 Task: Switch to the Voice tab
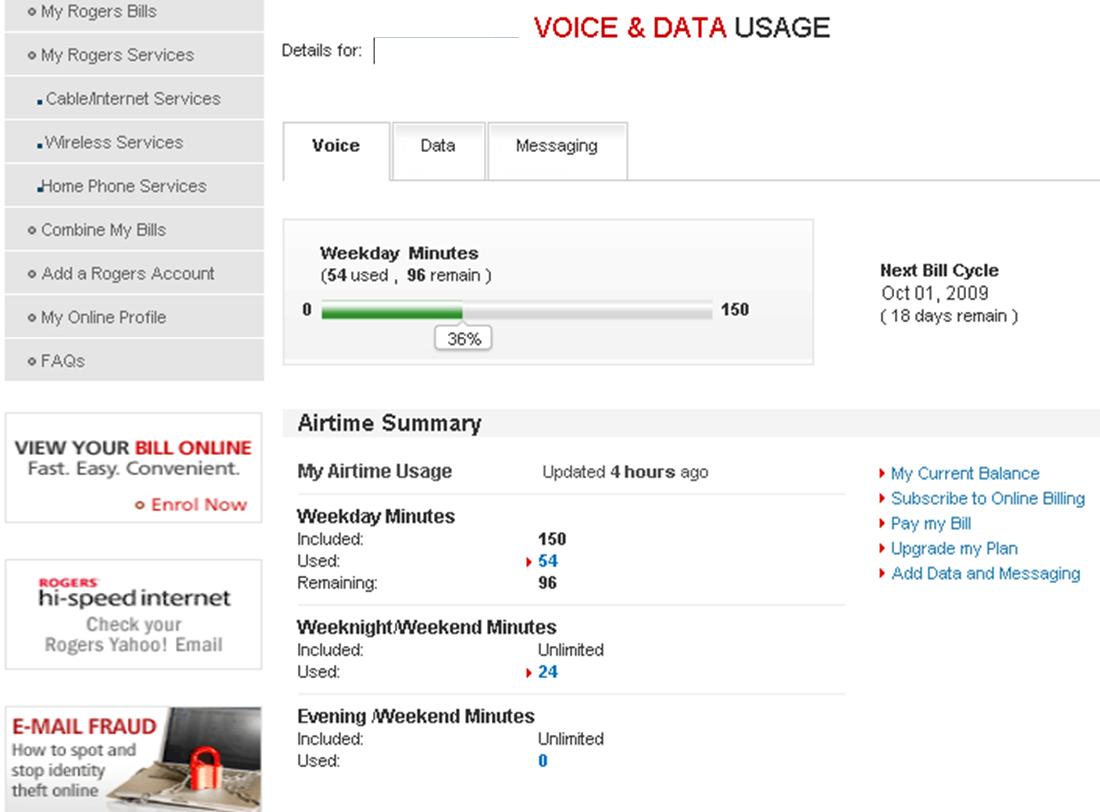coord(336,151)
